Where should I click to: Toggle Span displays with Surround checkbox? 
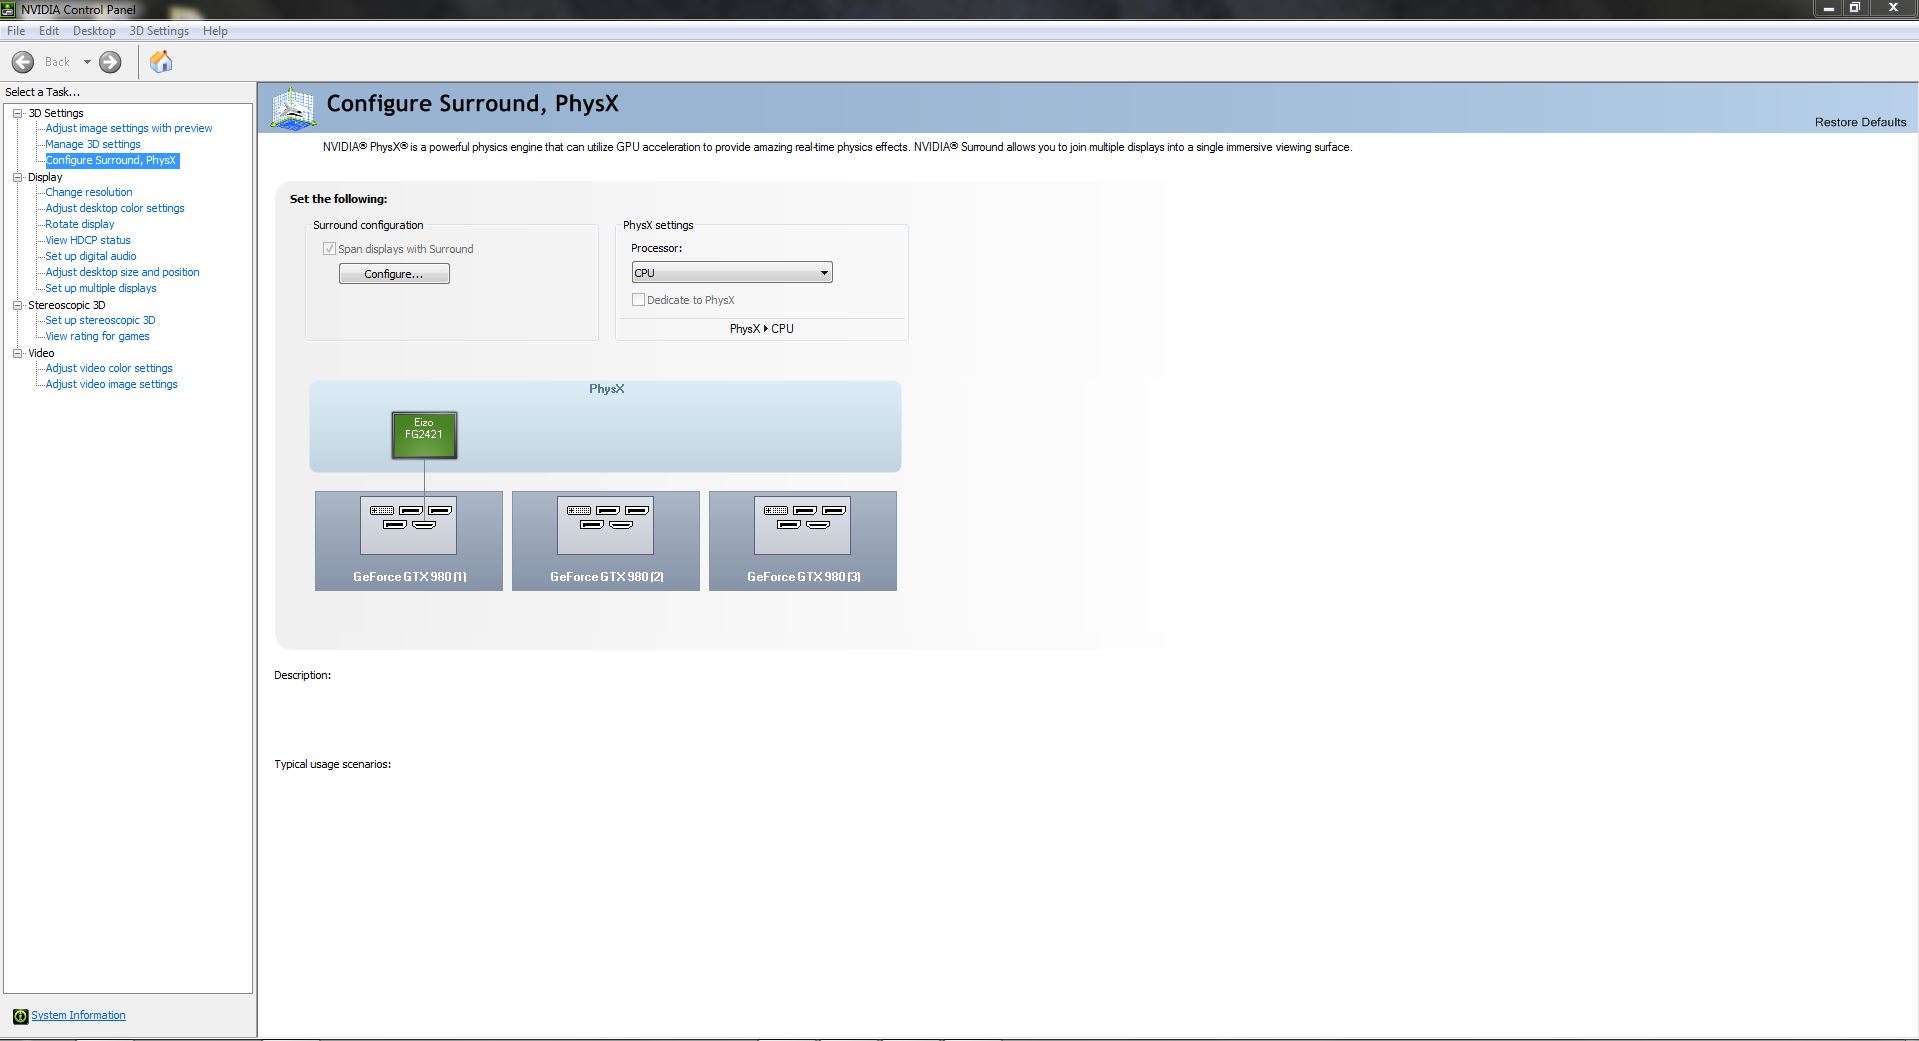[x=329, y=249]
